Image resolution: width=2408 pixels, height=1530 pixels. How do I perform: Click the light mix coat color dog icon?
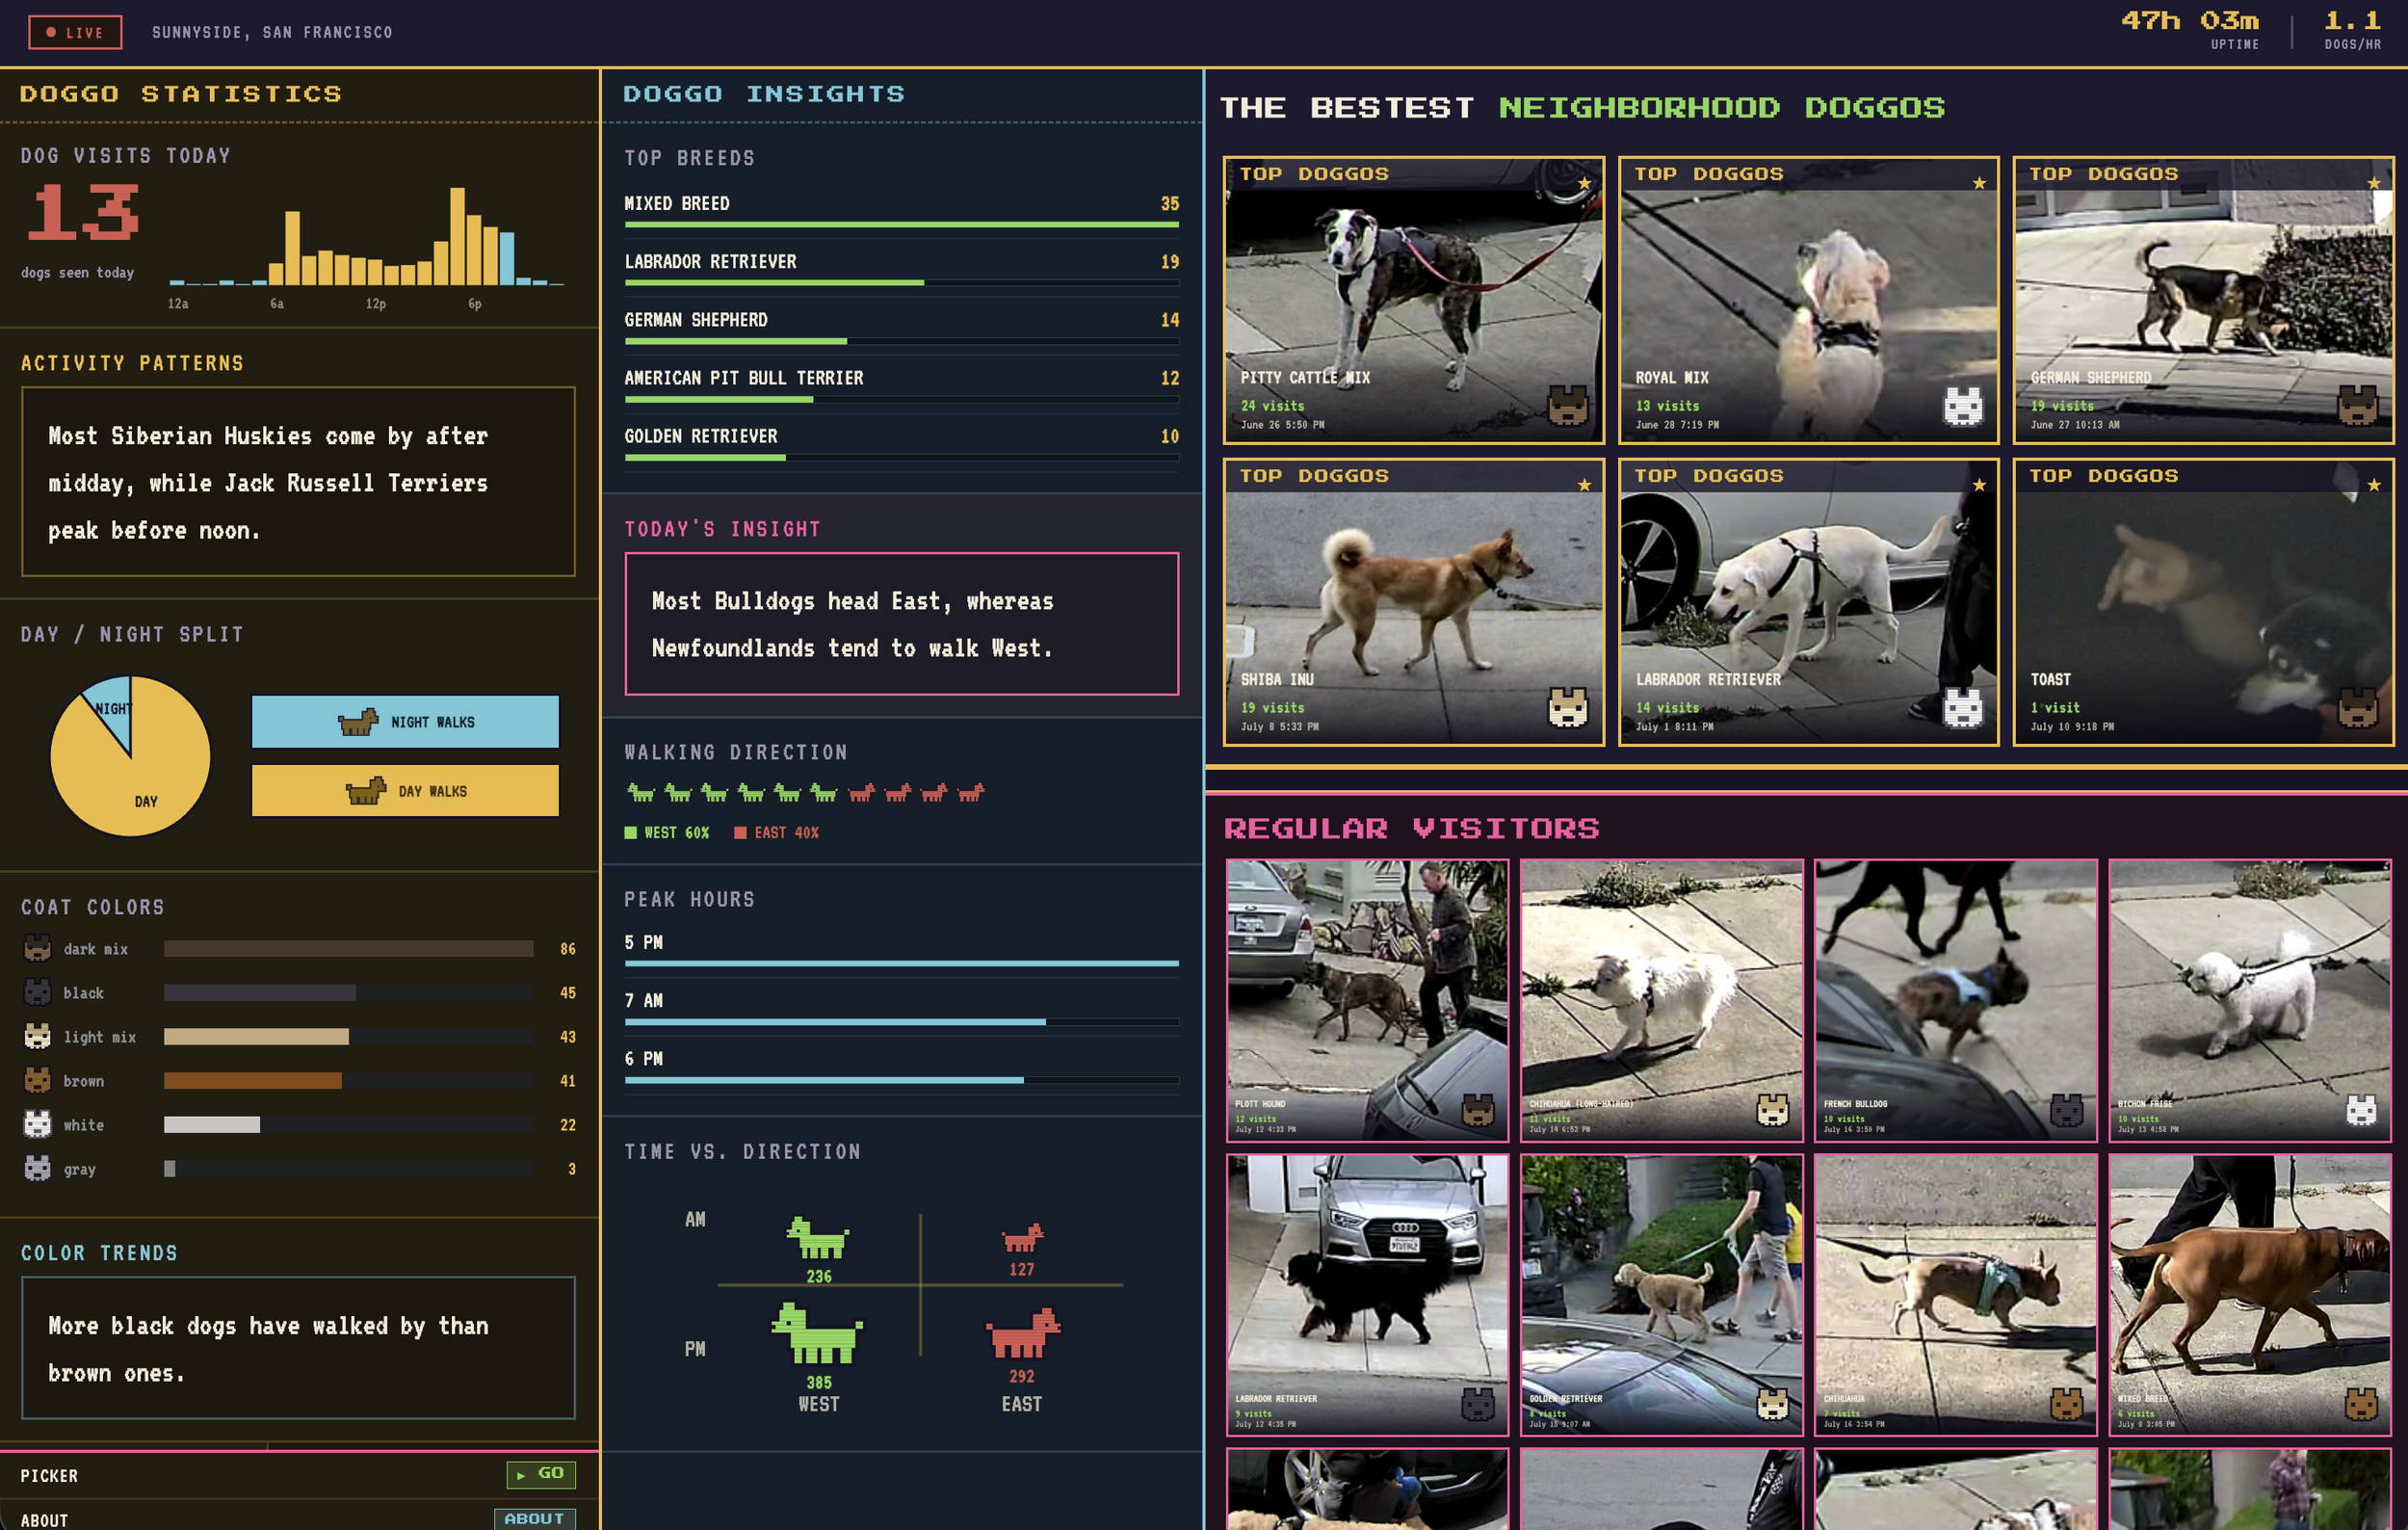pyautogui.click(x=37, y=1036)
